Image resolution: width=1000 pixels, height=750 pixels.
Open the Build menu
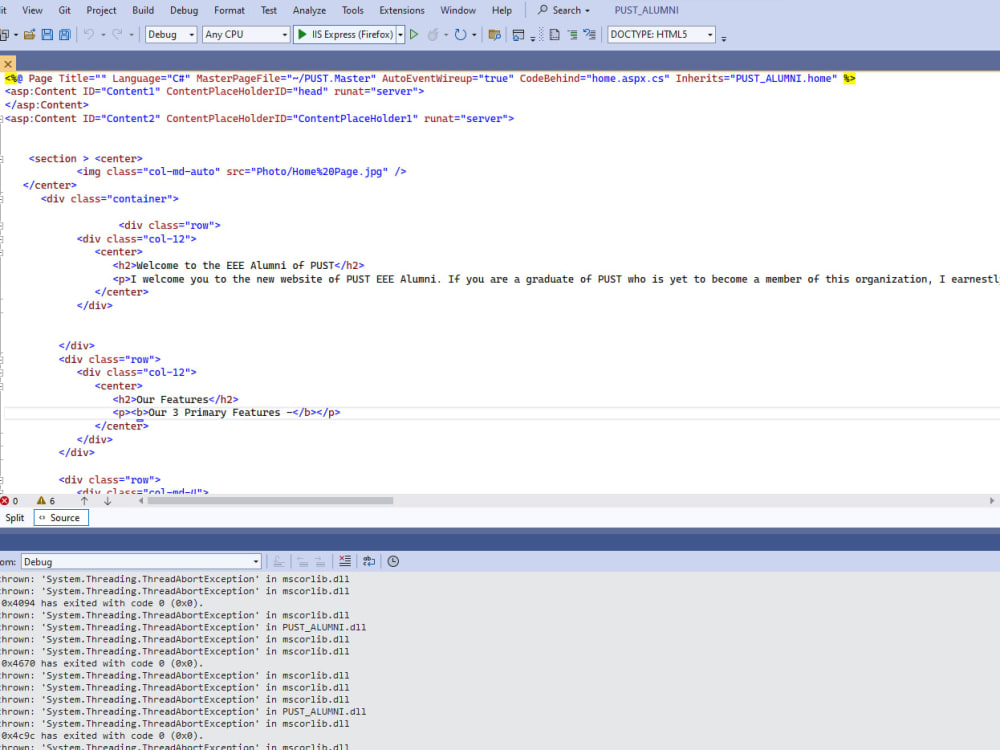click(143, 10)
